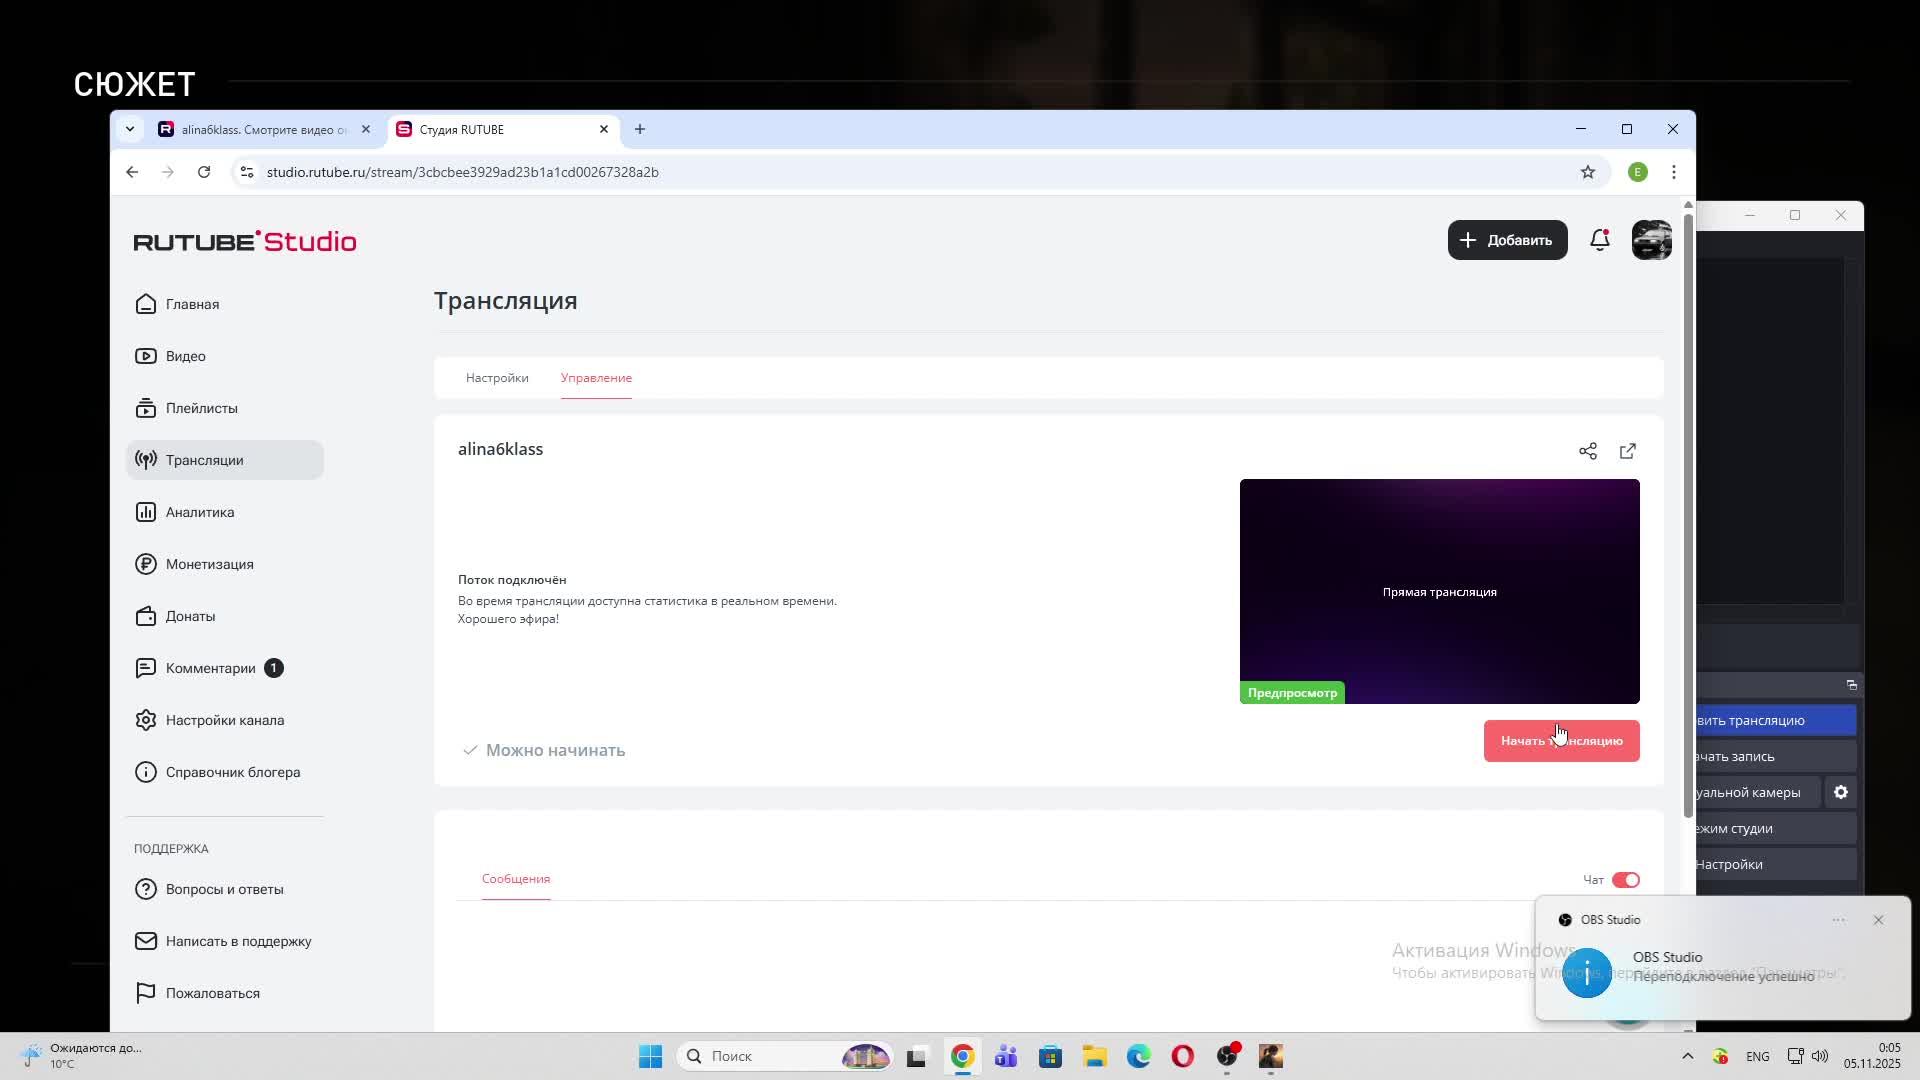Select the Сообщения tab
Screen dimensions: 1920x1080
tap(515, 879)
